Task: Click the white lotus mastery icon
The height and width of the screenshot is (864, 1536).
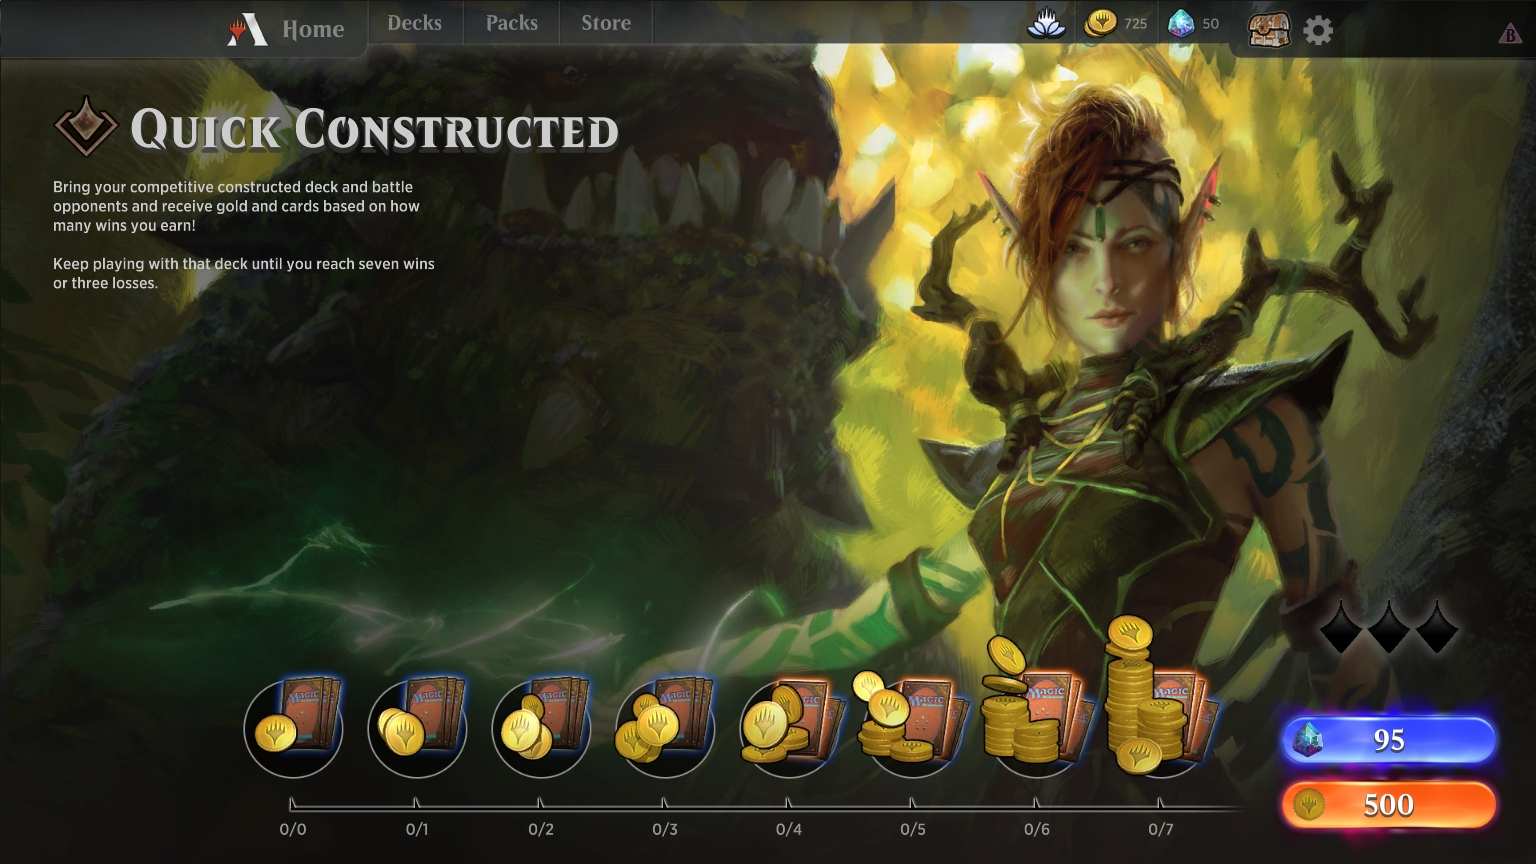Action: pos(1047,24)
